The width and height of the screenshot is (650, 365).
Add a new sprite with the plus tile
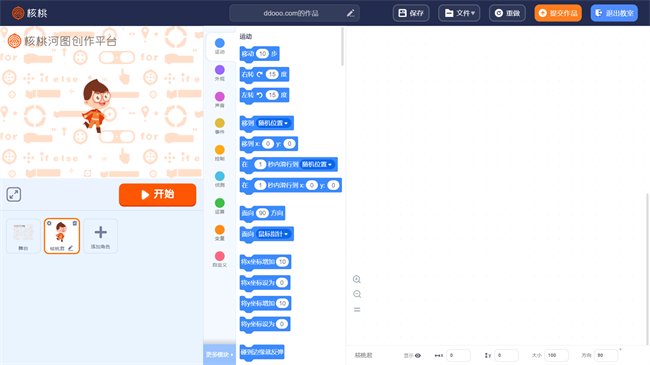point(100,236)
